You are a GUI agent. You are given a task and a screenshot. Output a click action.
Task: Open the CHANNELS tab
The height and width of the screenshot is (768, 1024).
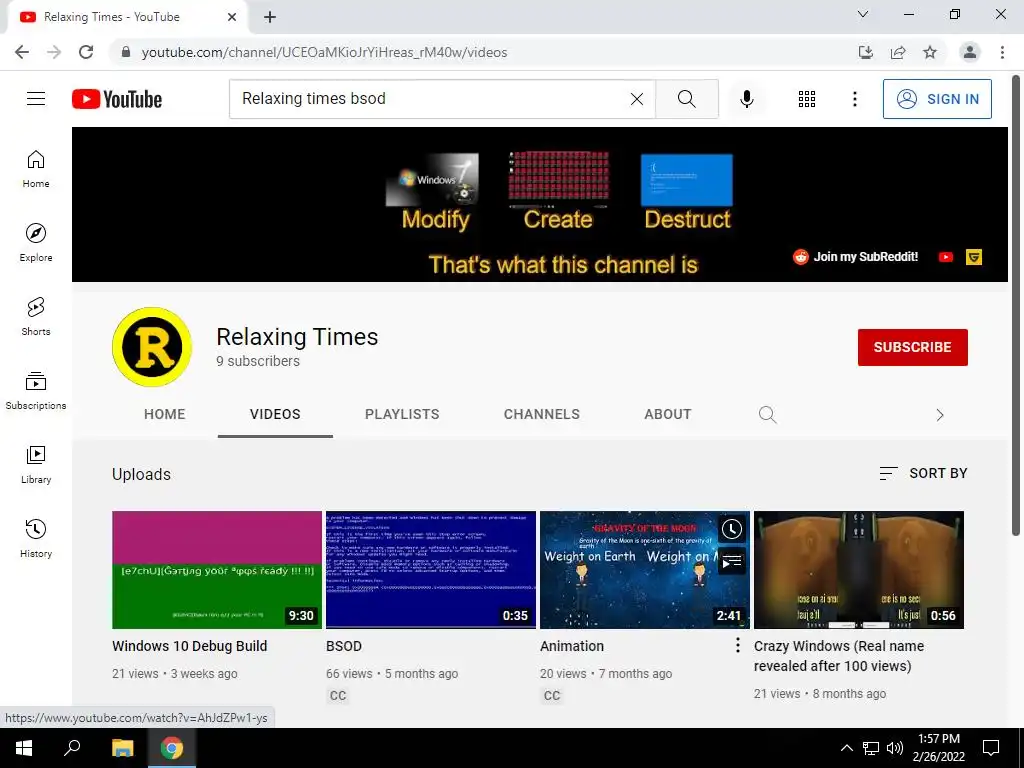coord(541,414)
